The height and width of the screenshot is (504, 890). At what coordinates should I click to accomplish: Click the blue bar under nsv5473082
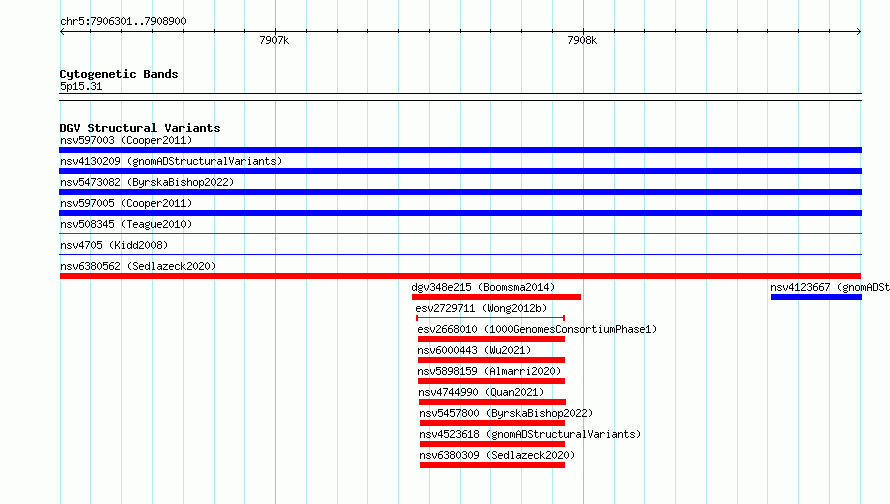tap(460, 192)
